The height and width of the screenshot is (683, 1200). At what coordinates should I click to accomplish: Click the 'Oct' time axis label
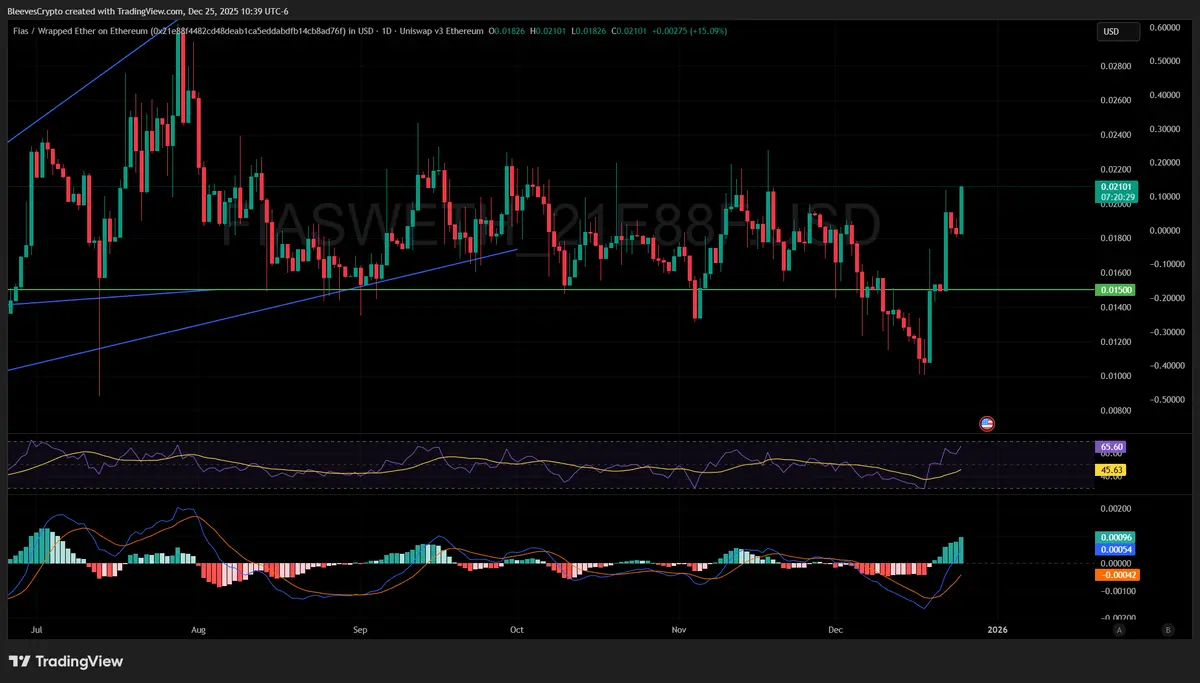click(517, 631)
